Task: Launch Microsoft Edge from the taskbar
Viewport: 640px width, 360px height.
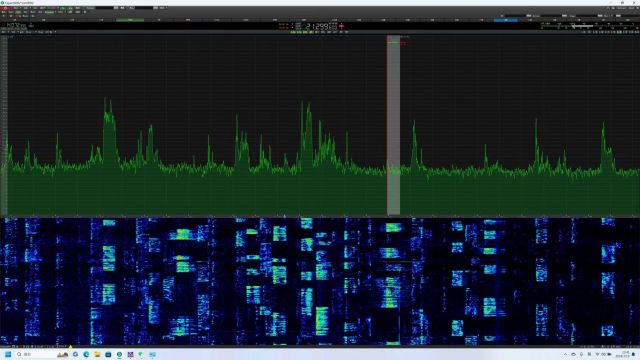Action: click(x=86, y=354)
